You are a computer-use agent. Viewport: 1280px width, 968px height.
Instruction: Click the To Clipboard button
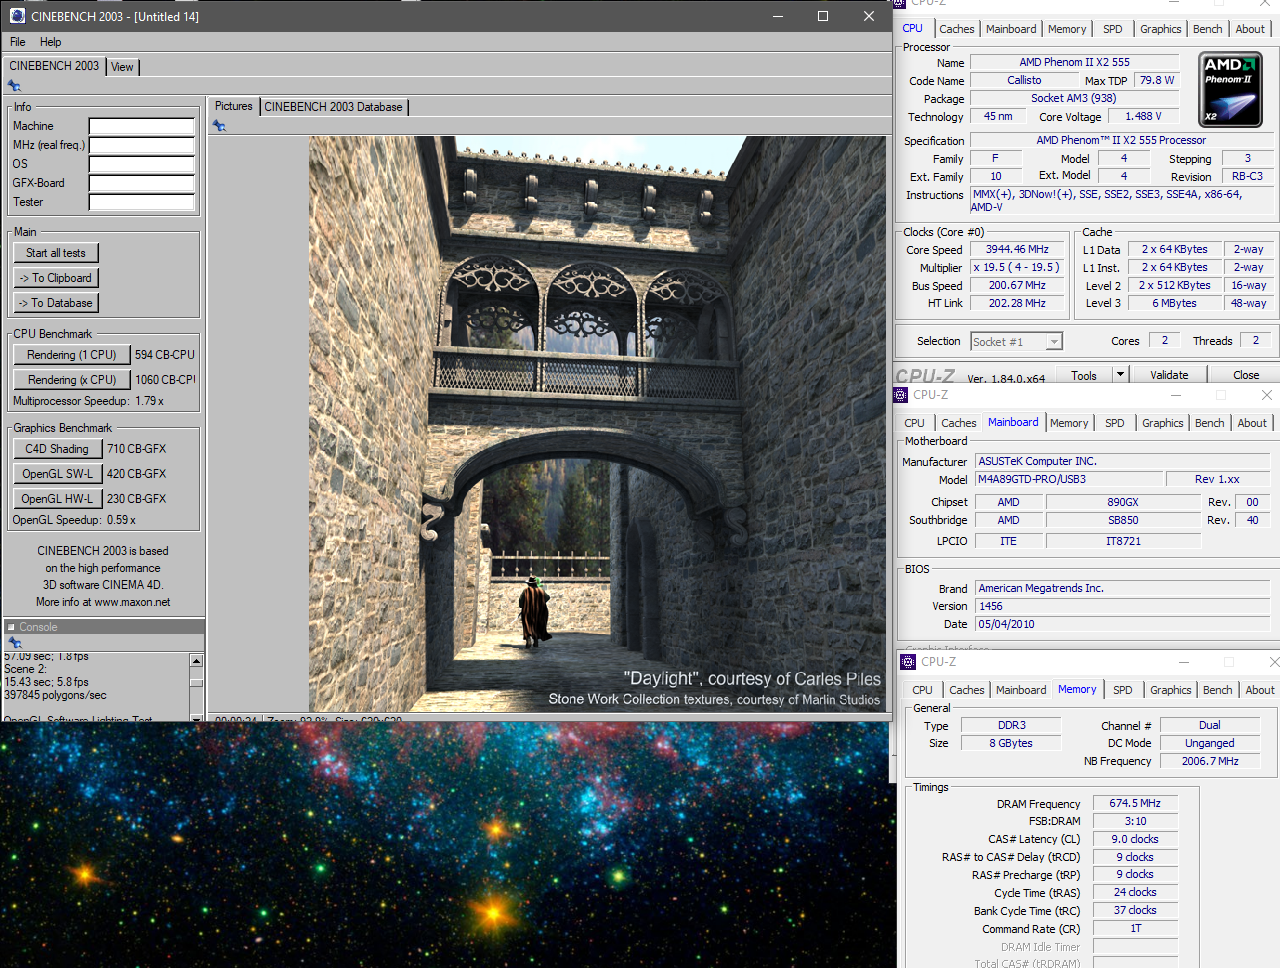click(56, 278)
